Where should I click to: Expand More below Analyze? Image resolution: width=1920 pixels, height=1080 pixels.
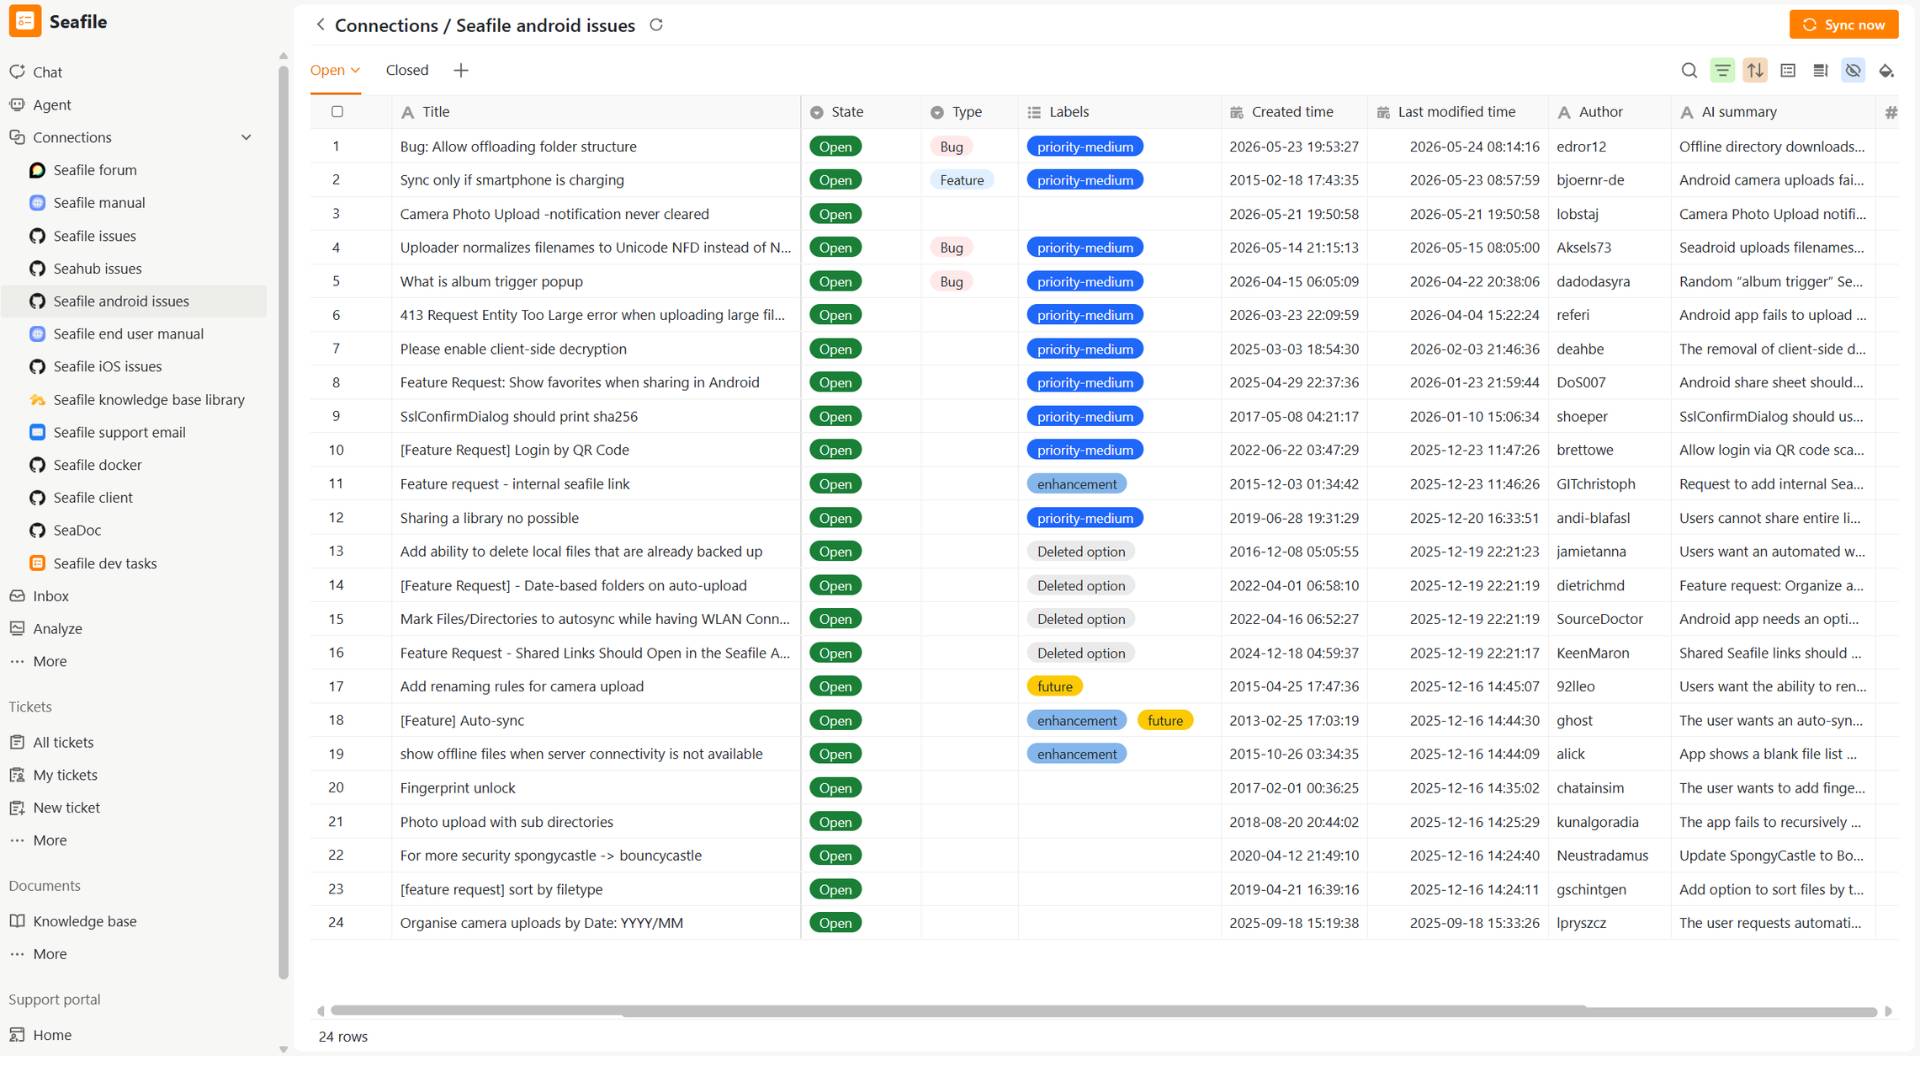49,661
